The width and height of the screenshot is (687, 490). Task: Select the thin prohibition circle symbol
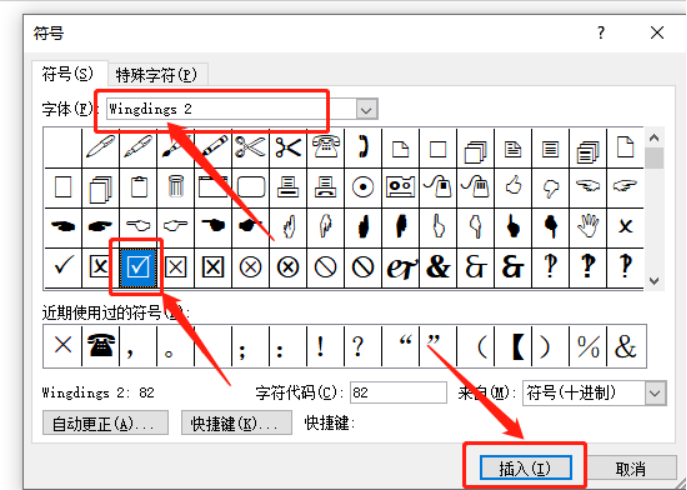tap(326, 267)
